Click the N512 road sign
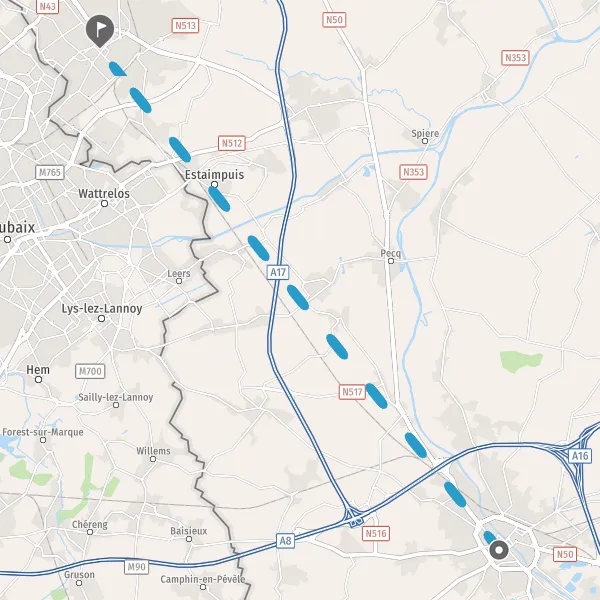The image size is (600, 600). [x=232, y=143]
